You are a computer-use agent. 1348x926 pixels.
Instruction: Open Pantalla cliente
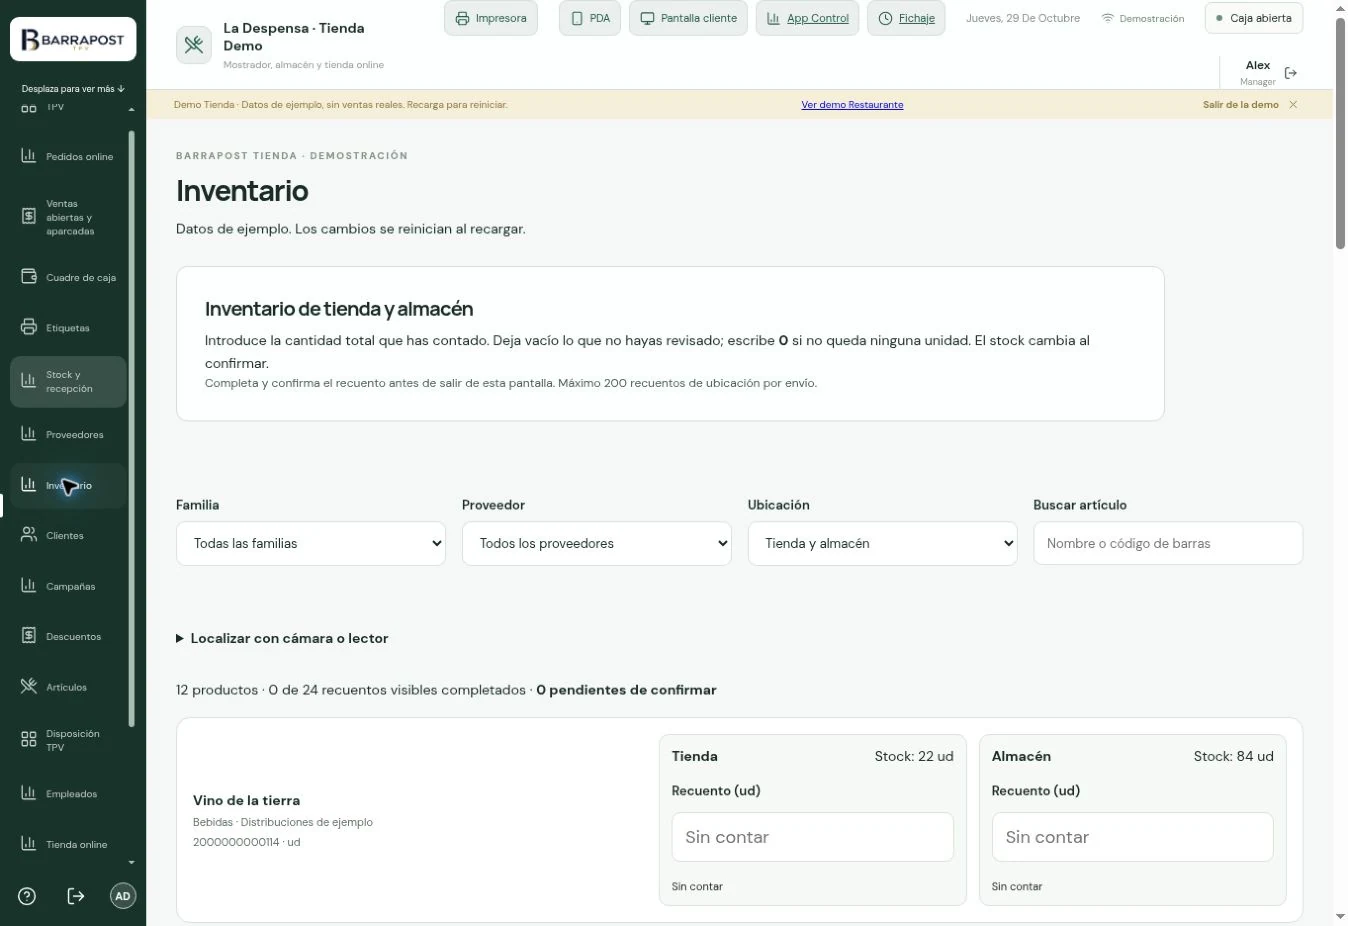click(688, 18)
